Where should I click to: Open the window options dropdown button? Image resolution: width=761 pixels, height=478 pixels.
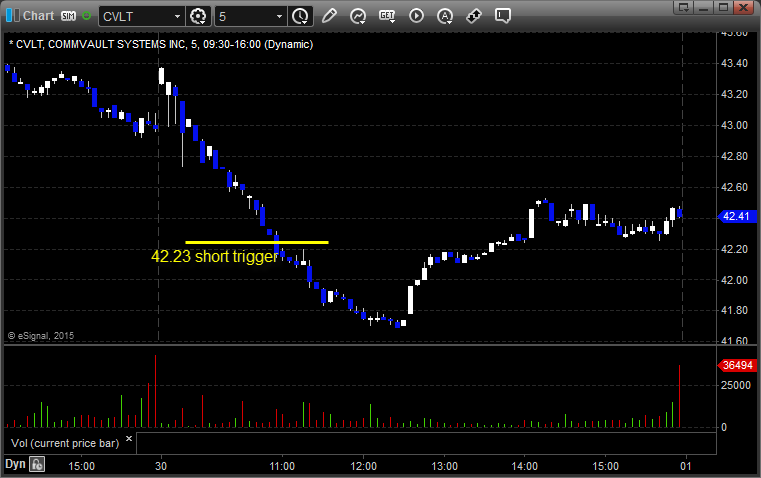(x=684, y=7)
